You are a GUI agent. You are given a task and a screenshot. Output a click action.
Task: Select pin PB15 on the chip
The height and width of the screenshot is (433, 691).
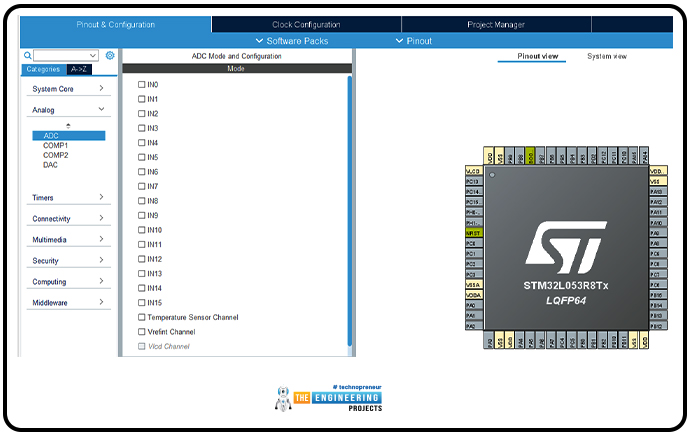[658, 295]
